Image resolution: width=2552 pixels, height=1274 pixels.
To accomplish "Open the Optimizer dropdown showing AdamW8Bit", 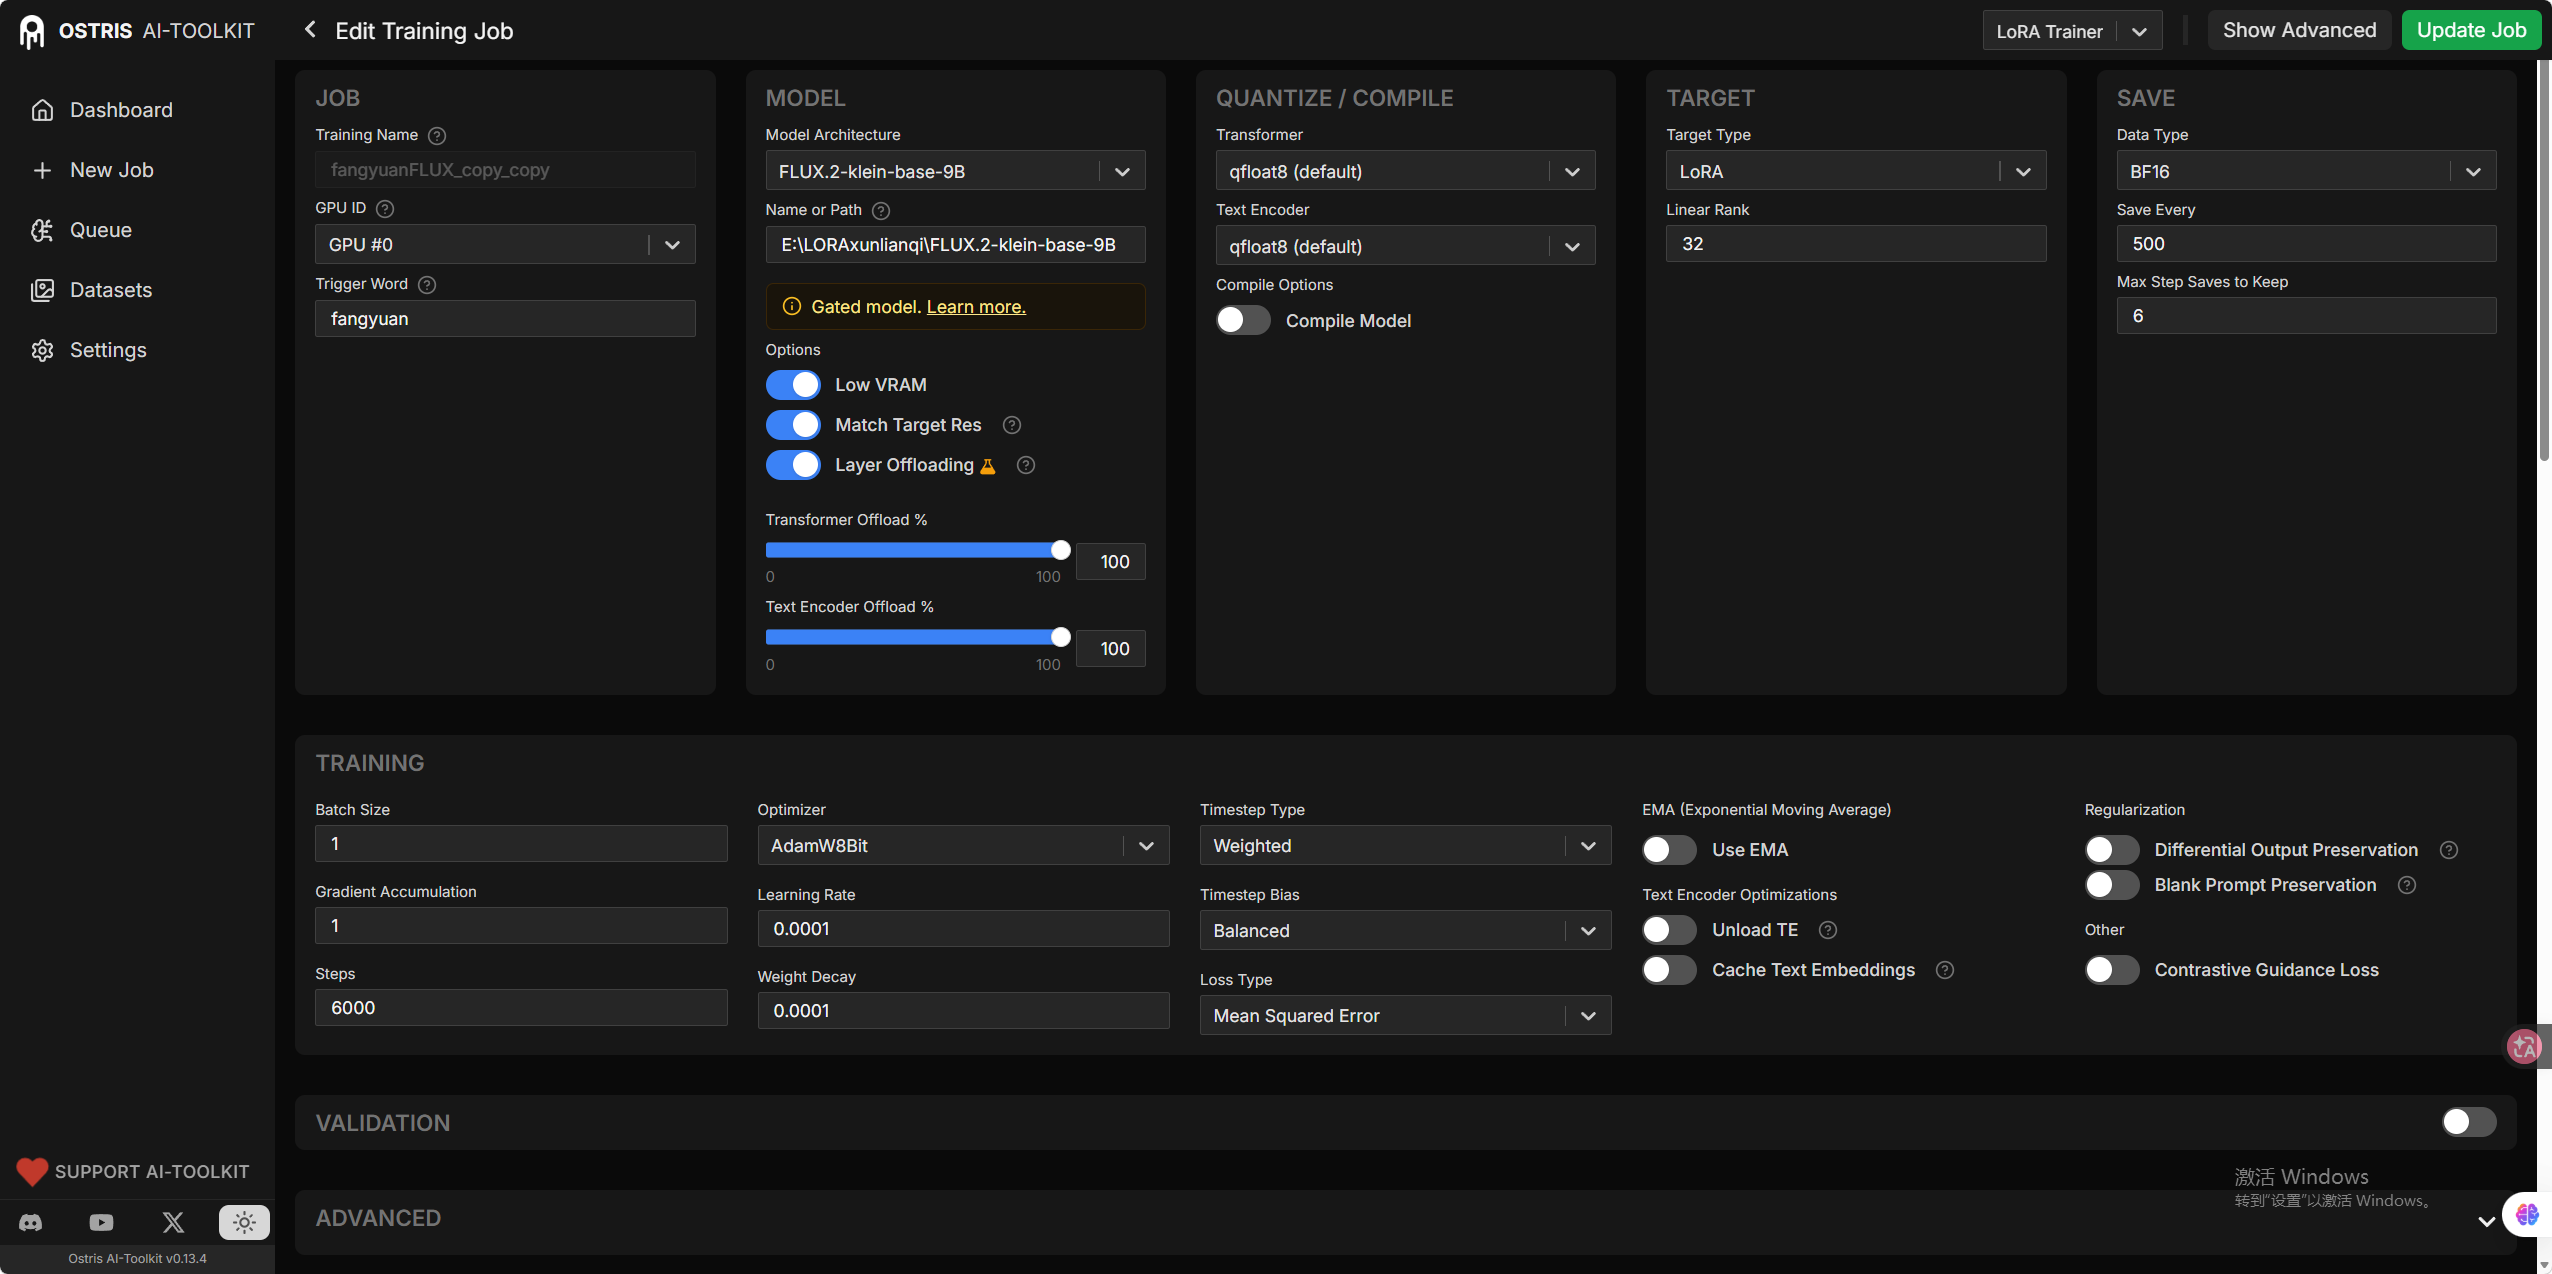I will pos(963,846).
